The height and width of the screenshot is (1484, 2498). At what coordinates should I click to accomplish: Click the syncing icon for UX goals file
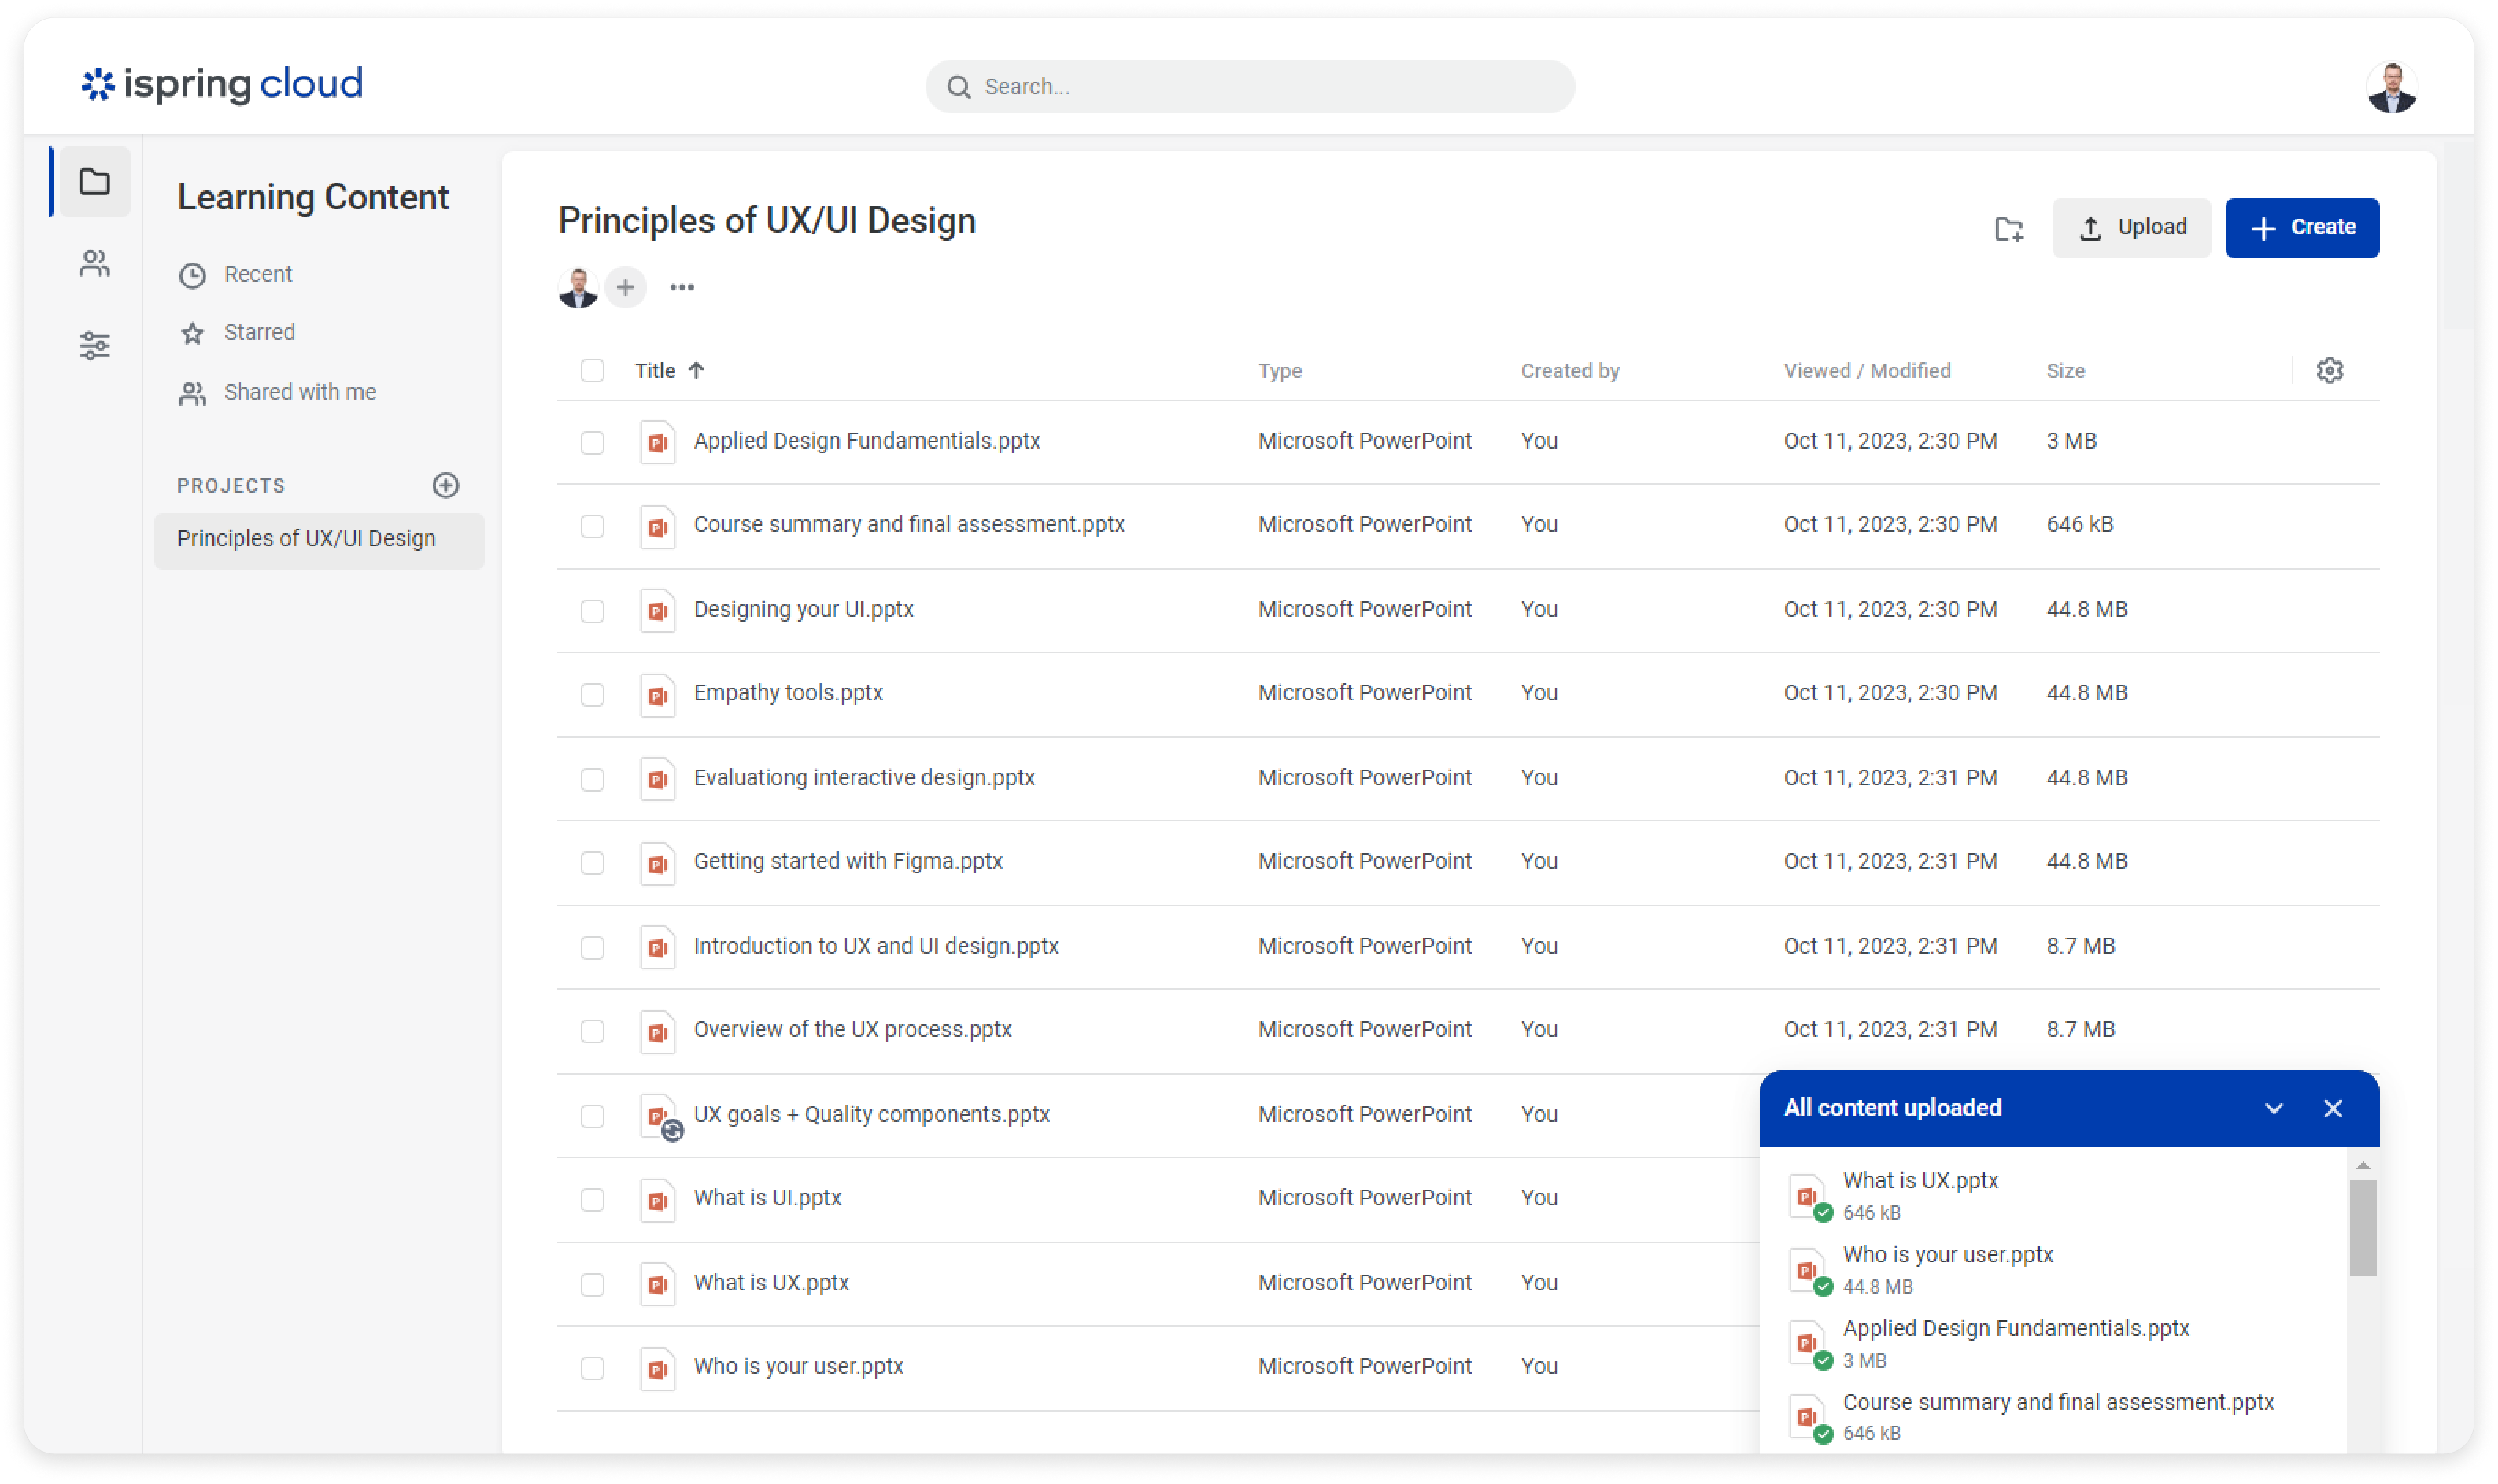[673, 1131]
